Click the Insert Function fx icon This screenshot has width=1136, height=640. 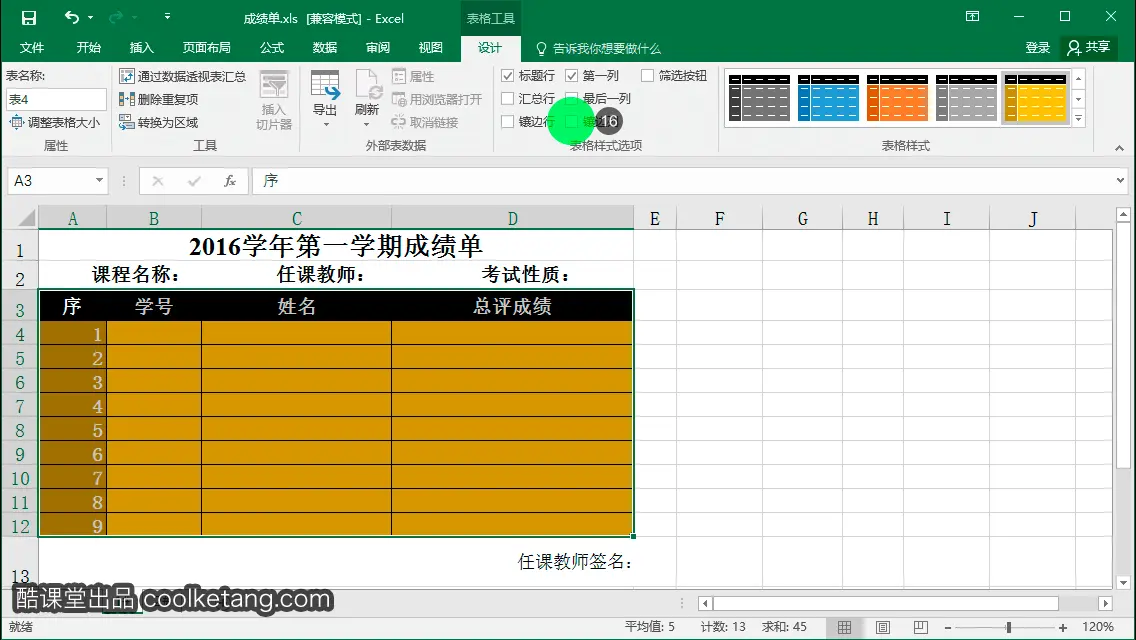tap(230, 181)
